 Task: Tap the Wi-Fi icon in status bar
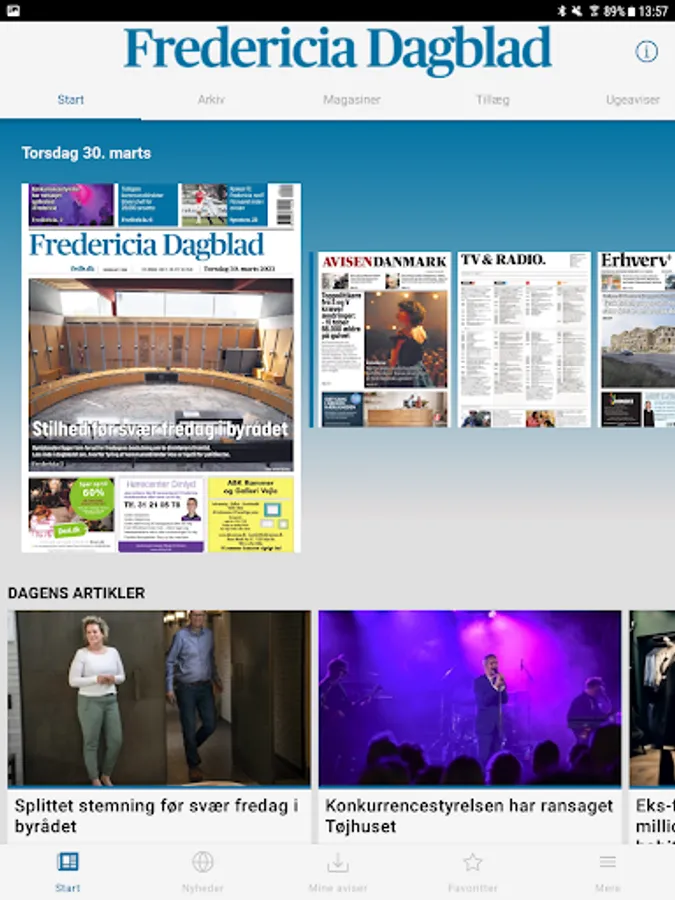[594, 10]
